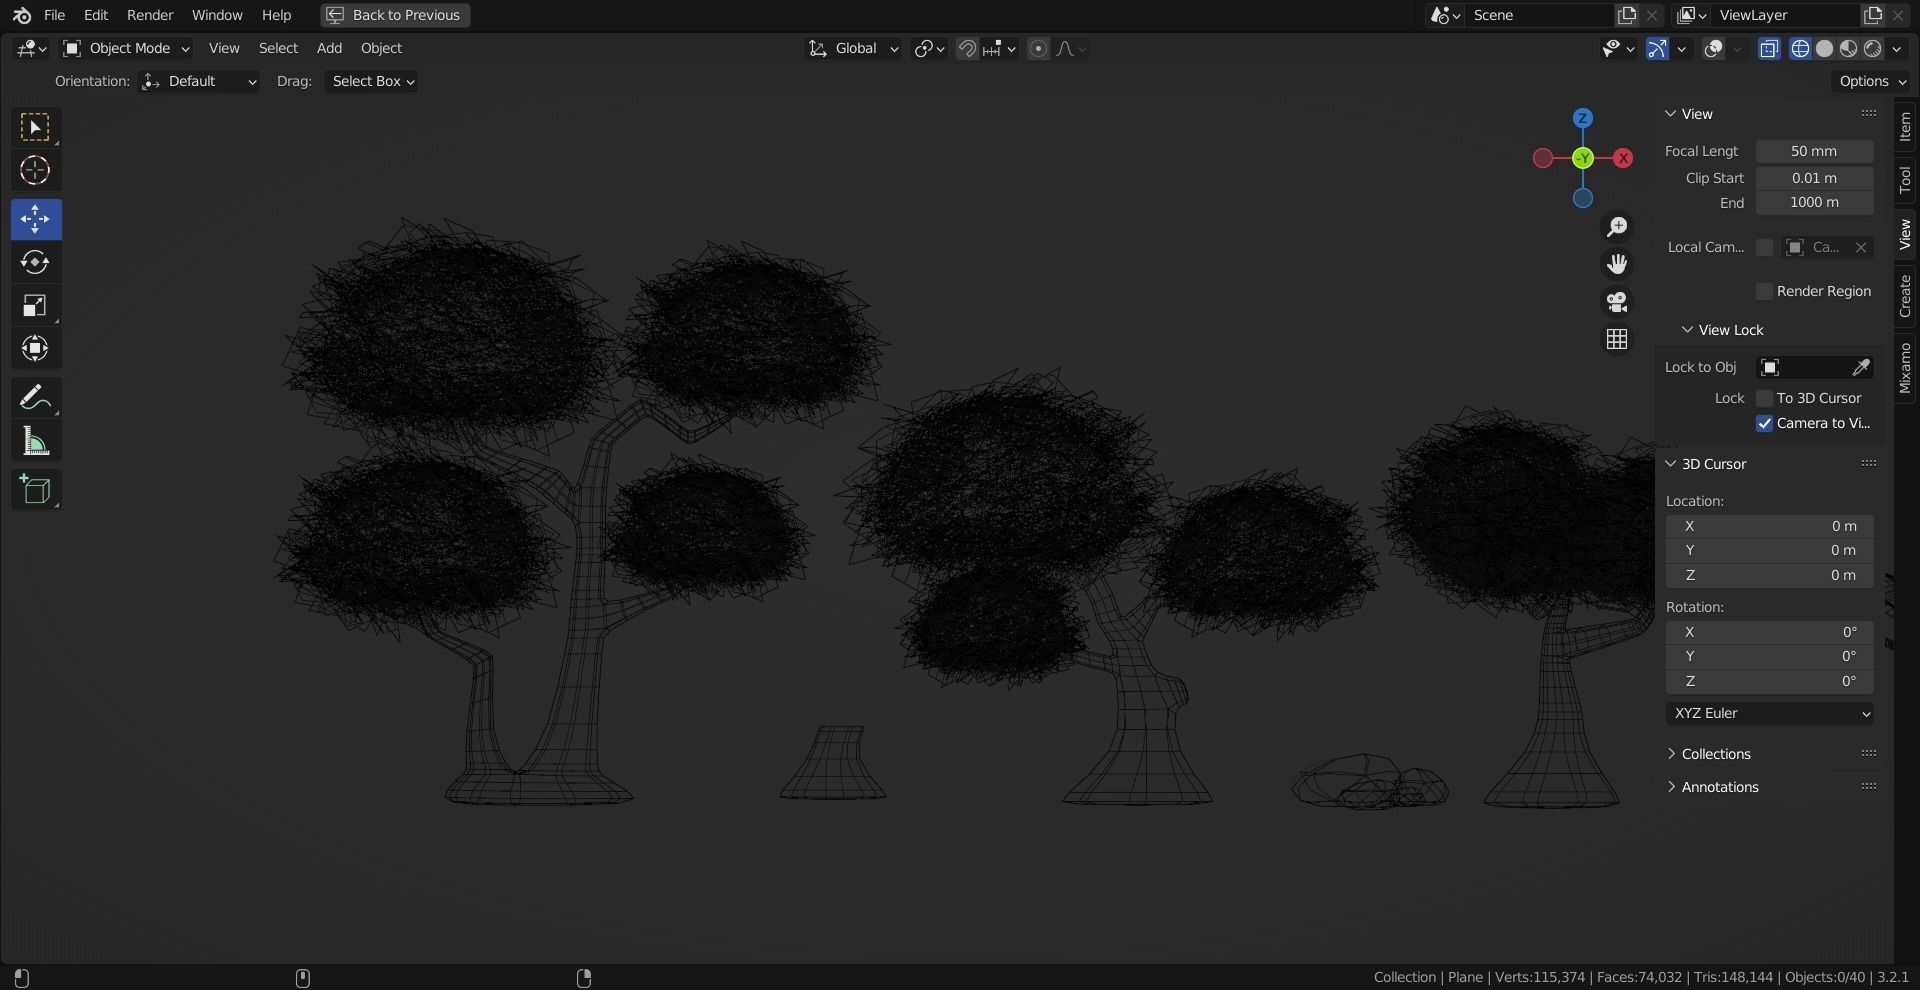Switch to material preview shading

click(x=1849, y=48)
